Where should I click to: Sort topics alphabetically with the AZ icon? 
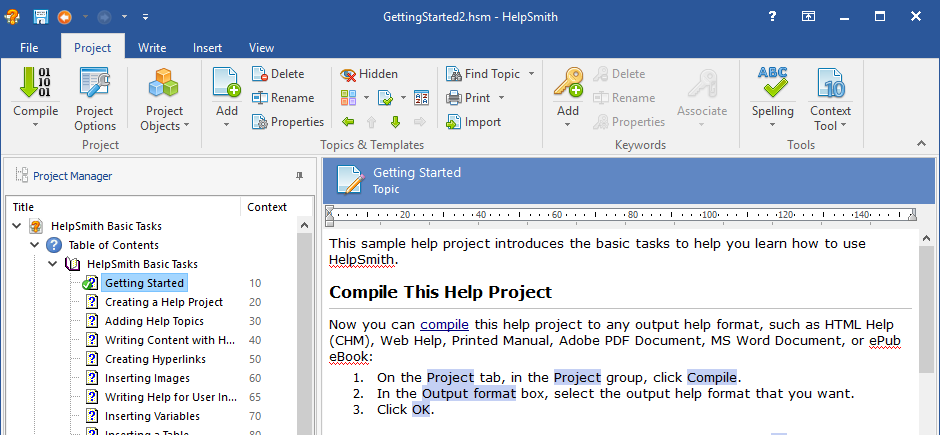click(x=421, y=98)
